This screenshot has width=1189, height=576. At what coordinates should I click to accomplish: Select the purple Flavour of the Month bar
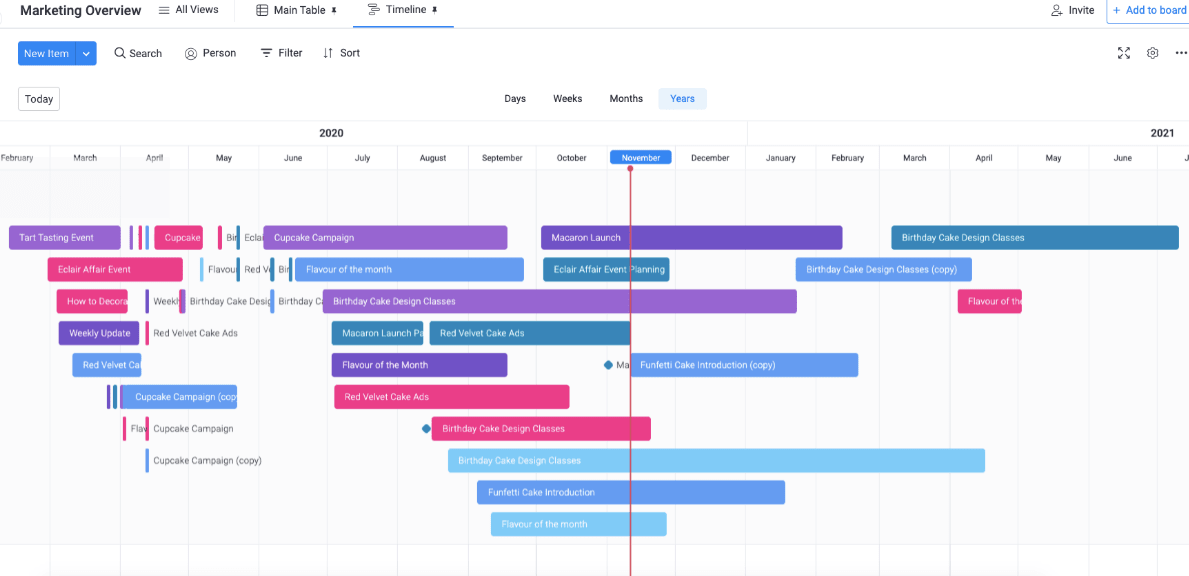point(419,365)
